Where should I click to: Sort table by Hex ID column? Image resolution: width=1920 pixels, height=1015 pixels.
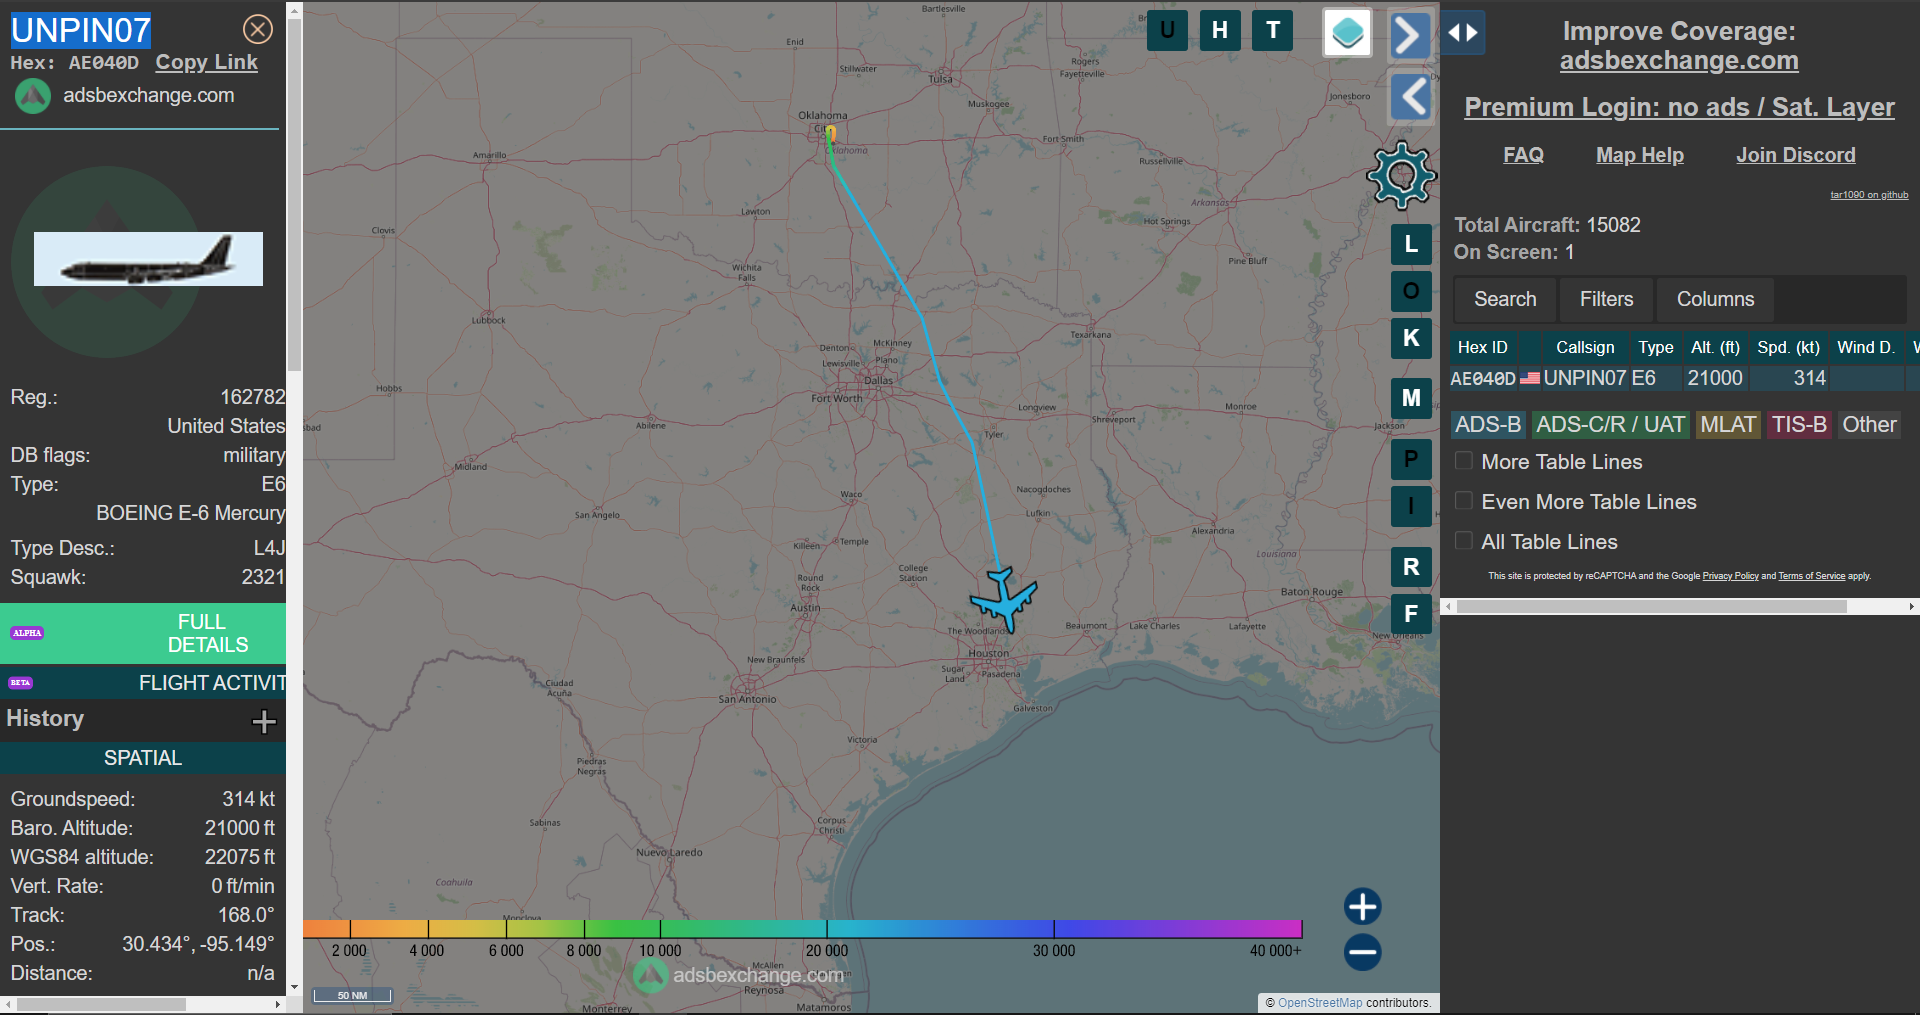(x=1482, y=347)
